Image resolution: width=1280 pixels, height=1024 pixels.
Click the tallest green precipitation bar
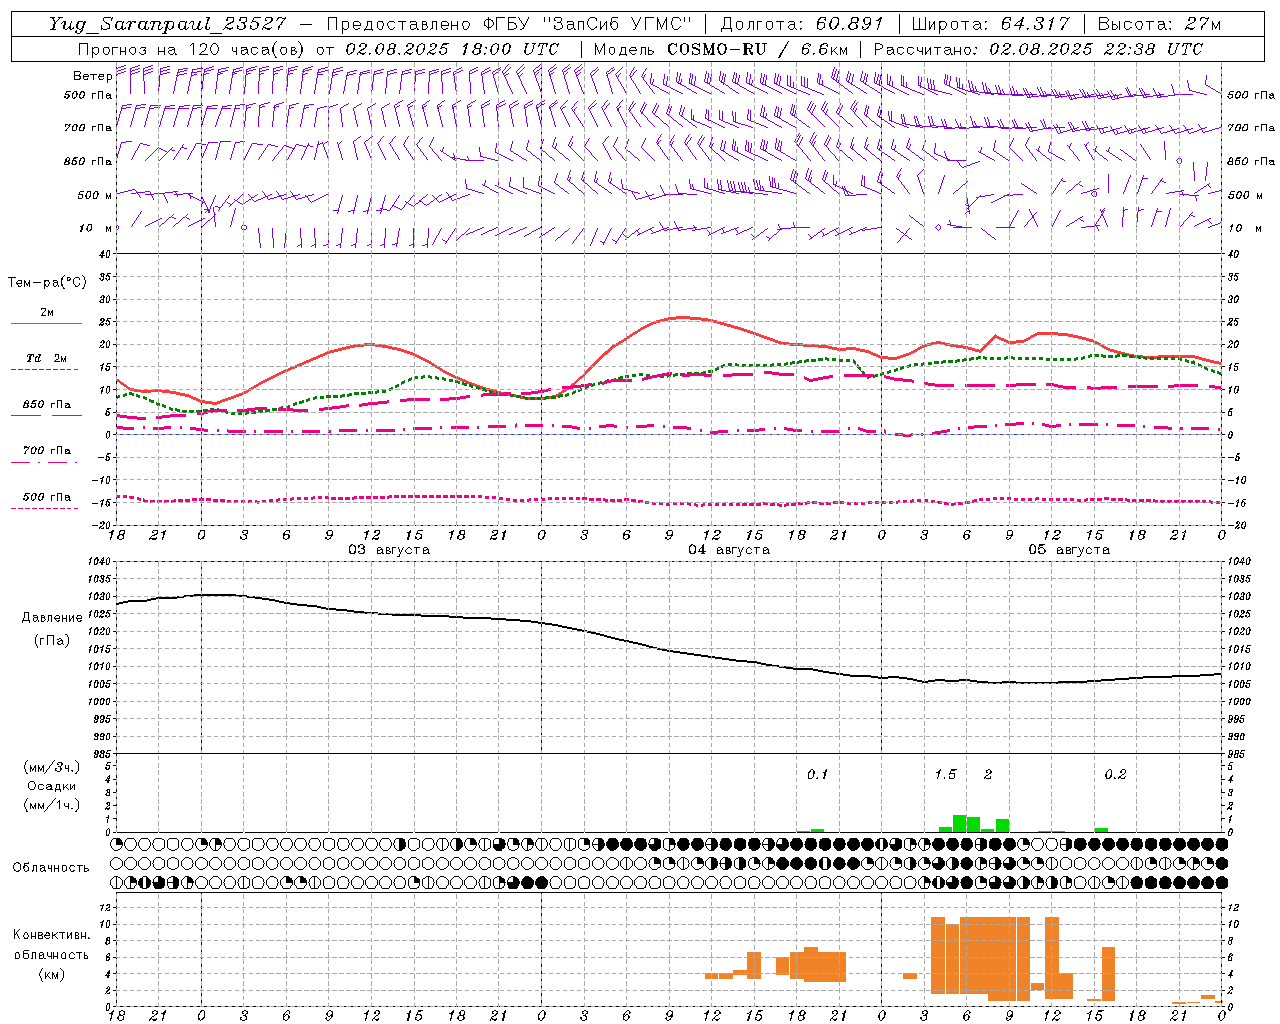point(959,823)
